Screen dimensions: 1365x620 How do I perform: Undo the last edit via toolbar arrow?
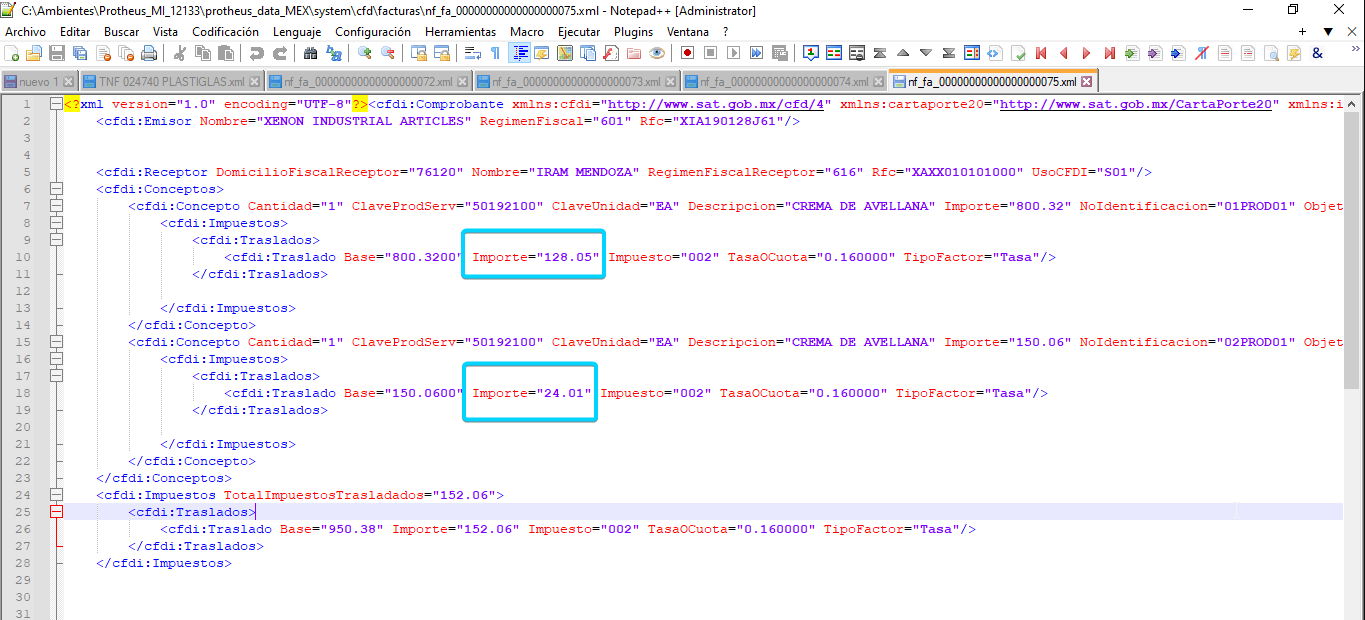coord(257,53)
